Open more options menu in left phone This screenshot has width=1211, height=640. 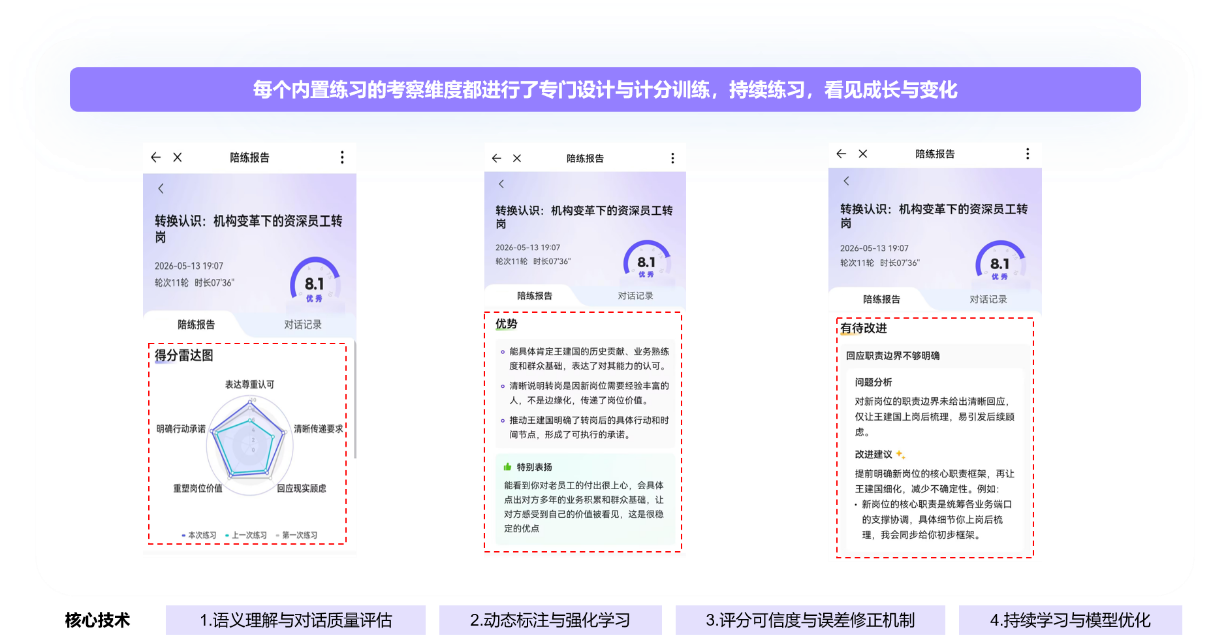342,157
